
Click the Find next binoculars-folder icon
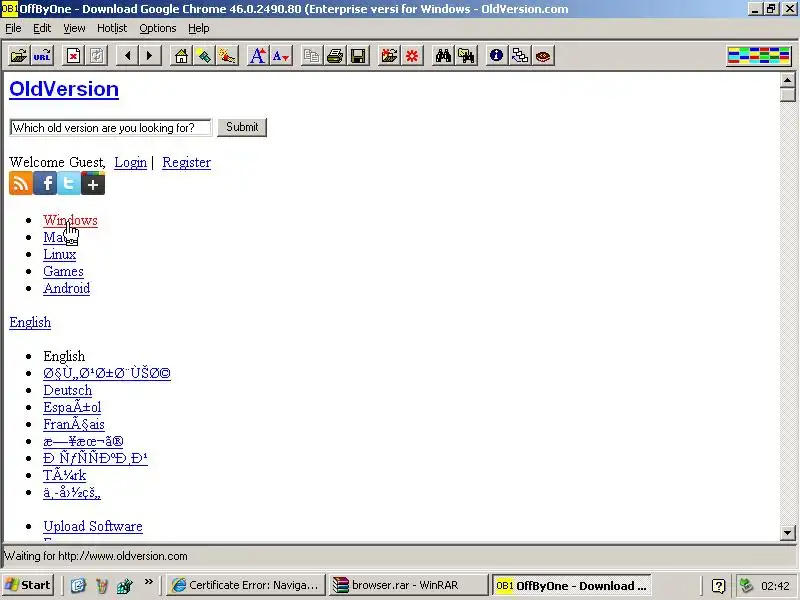click(x=466, y=55)
